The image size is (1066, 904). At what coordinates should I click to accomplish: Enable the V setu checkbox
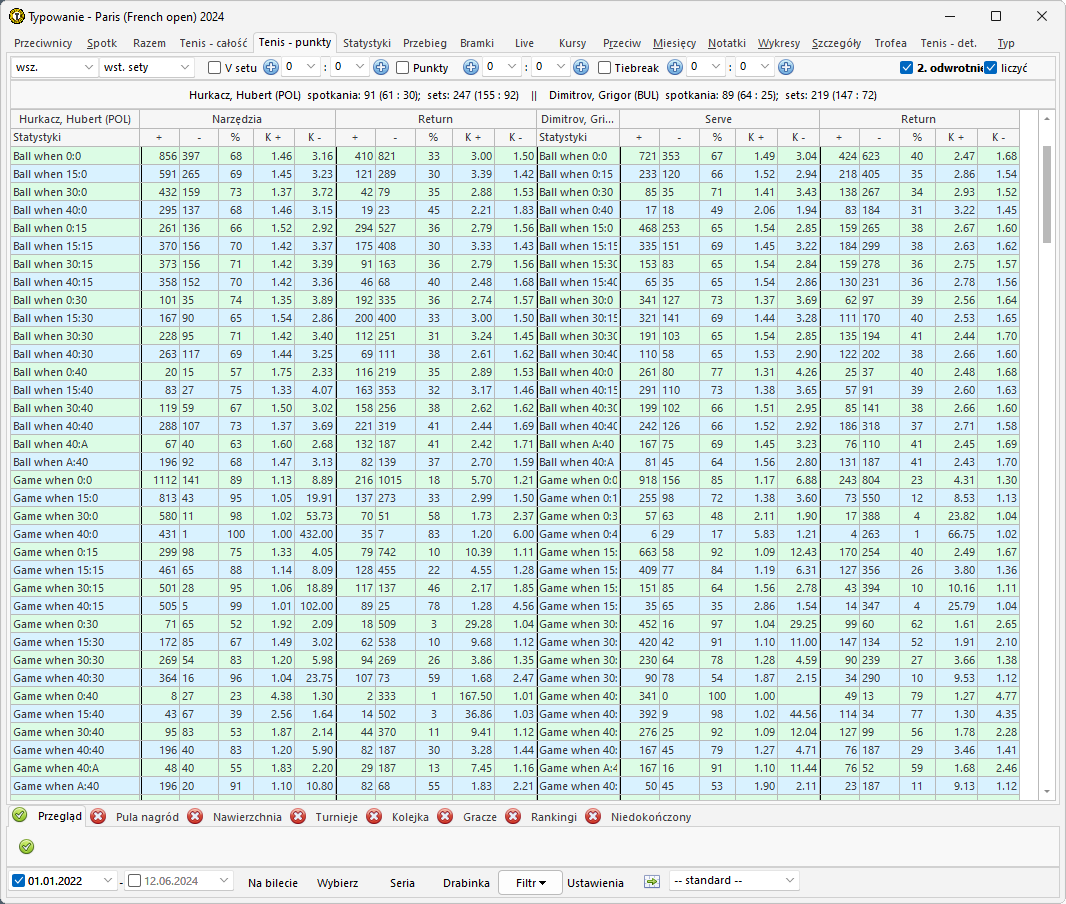click(214, 68)
